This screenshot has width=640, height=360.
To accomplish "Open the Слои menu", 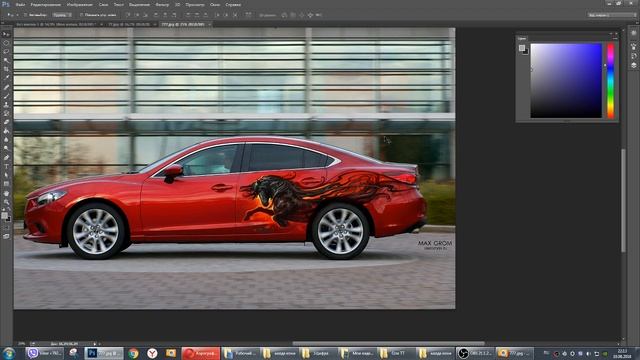I will point(103,4).
